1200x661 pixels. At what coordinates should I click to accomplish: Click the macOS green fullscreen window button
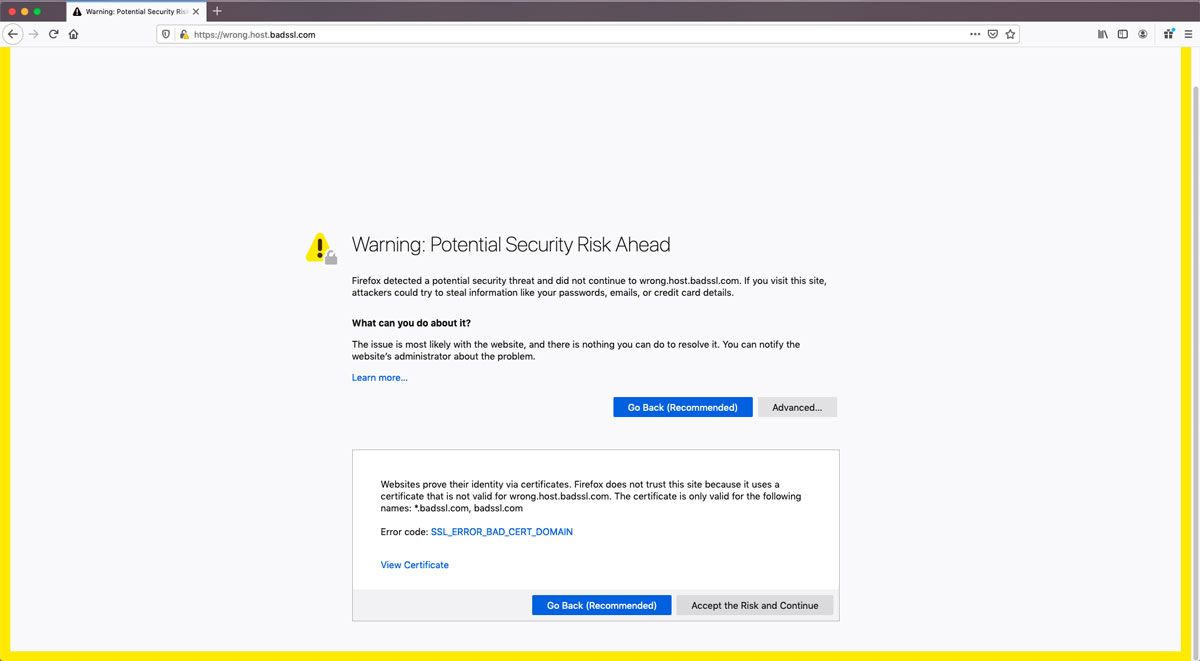(37, 11)
